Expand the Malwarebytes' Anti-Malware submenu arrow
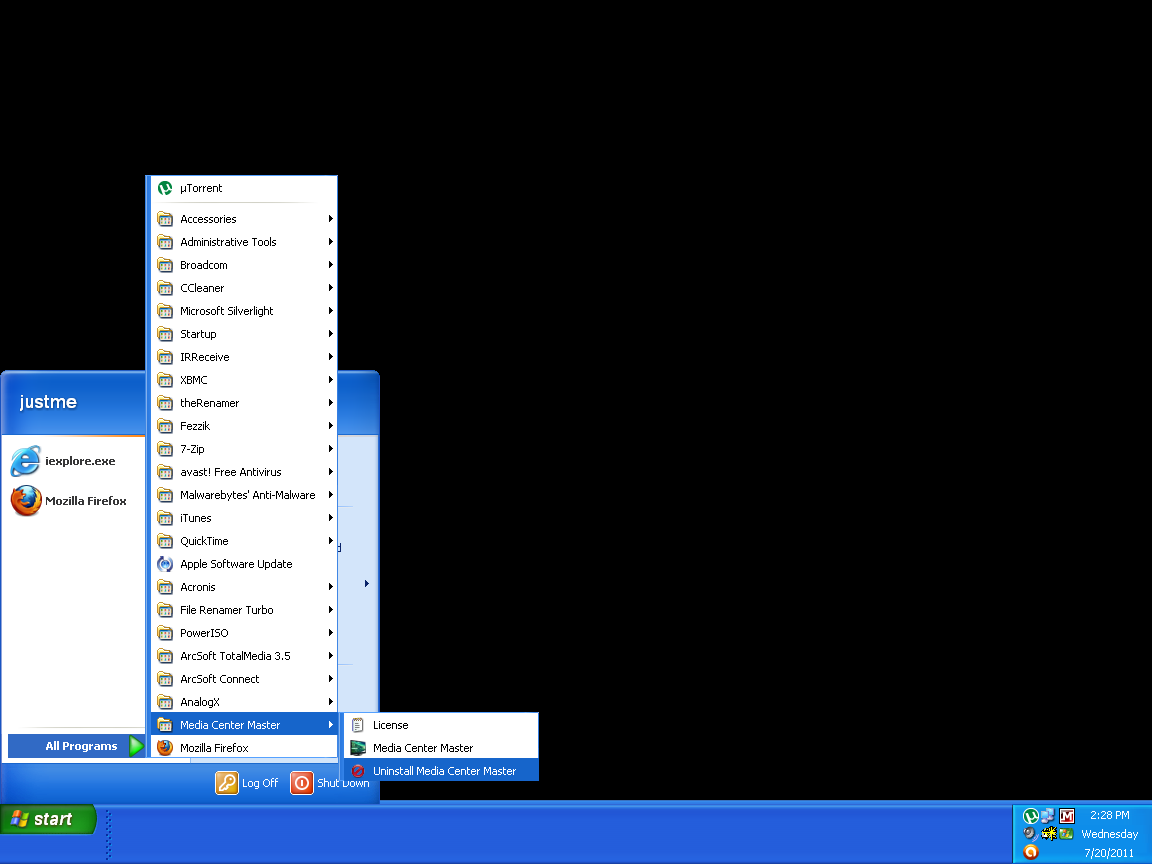Image resolution: width=1152 pixels, height=864 pixels. [x=331, y=495]
